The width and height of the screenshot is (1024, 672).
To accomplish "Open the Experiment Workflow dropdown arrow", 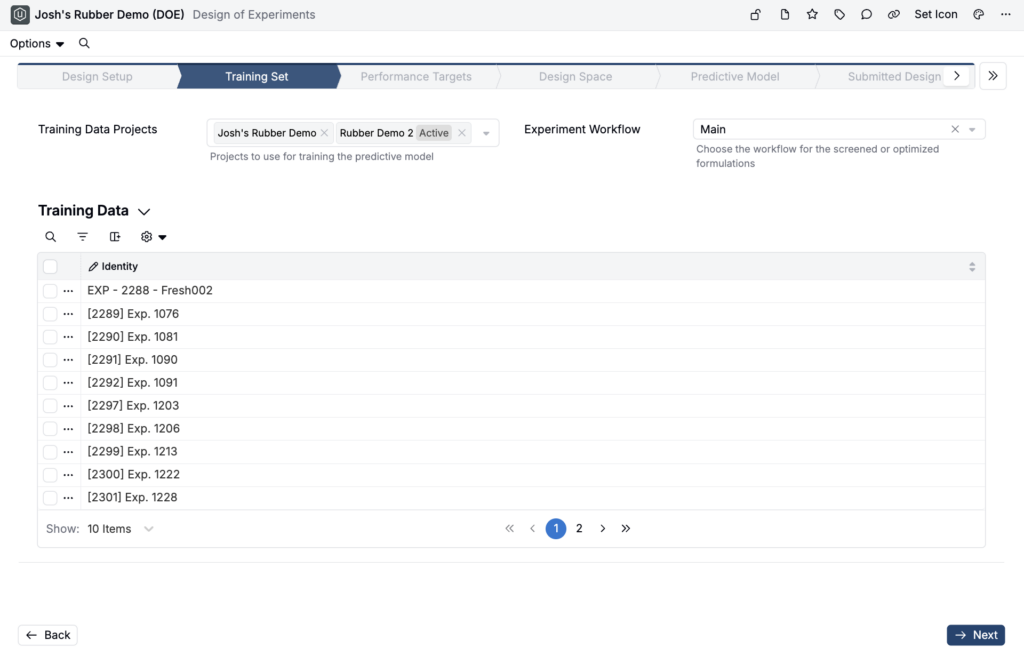I will point(972,129).
